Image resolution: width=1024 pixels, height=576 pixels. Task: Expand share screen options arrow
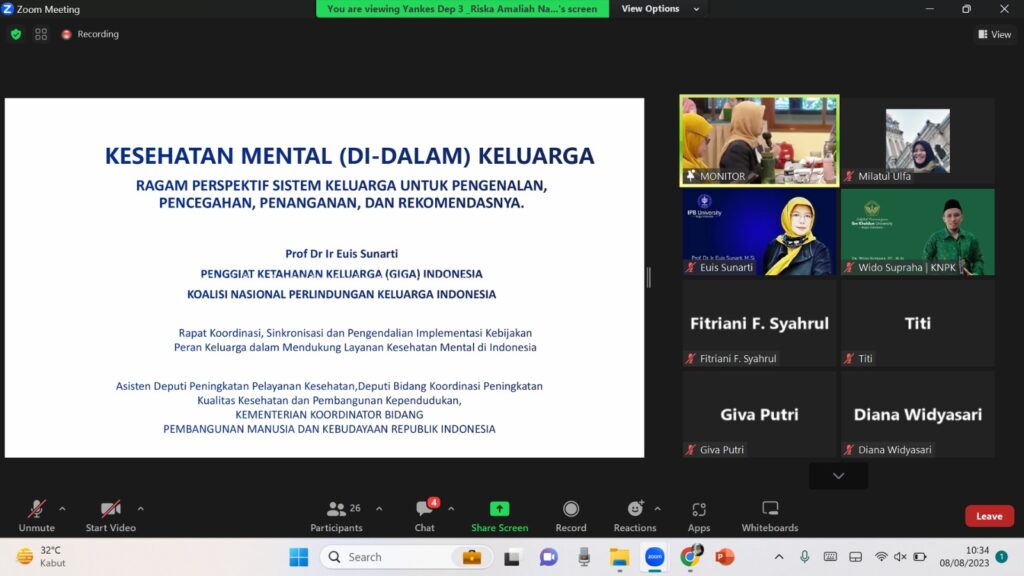pos(526,508)
